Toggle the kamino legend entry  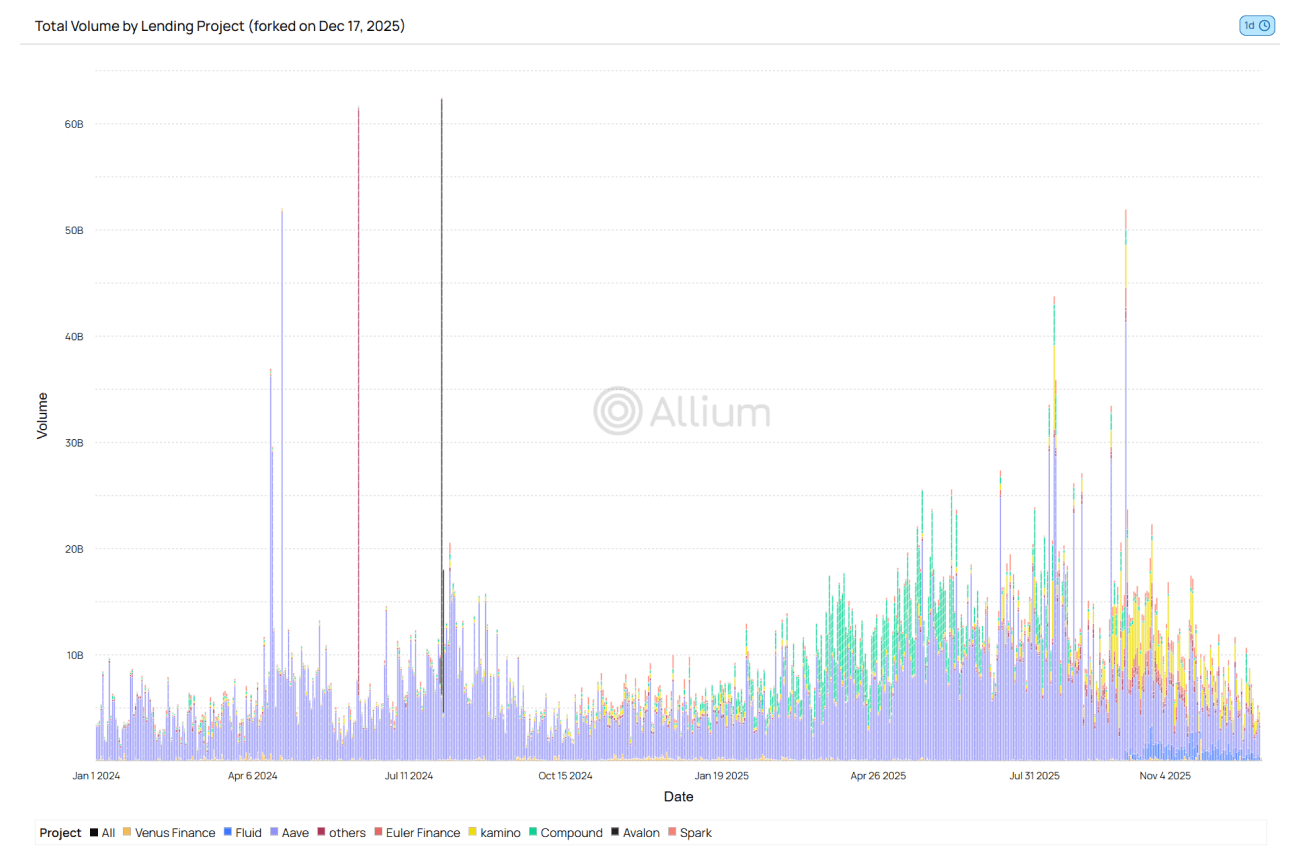[x=494, y=833]
